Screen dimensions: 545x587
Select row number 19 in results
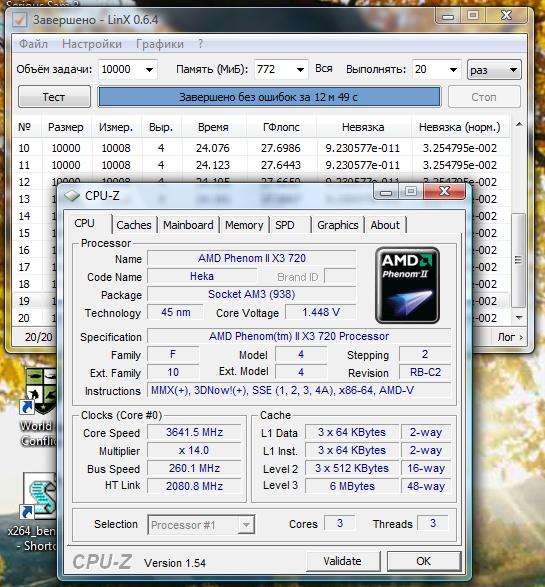click(x=24, y=301)
